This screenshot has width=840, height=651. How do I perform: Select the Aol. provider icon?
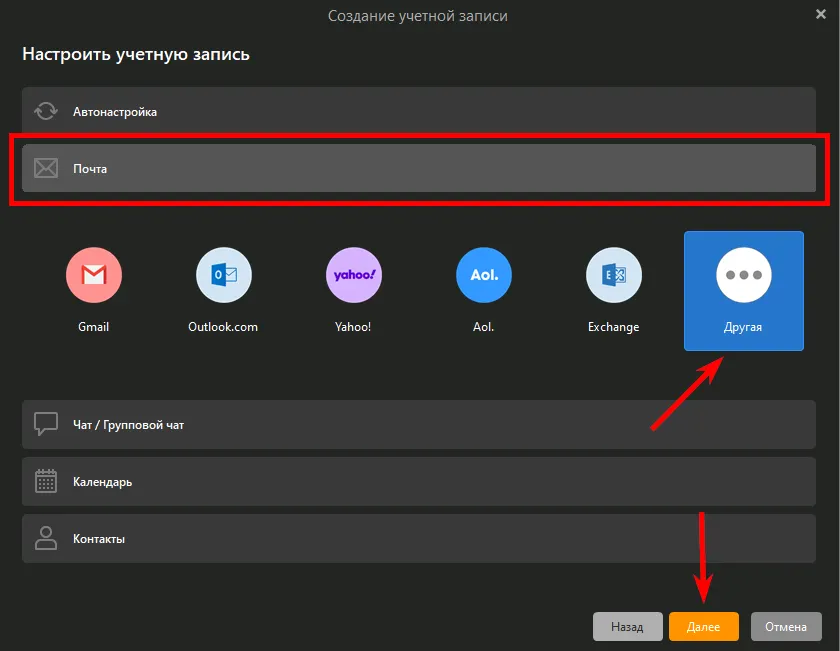click(x=483, y=274)
